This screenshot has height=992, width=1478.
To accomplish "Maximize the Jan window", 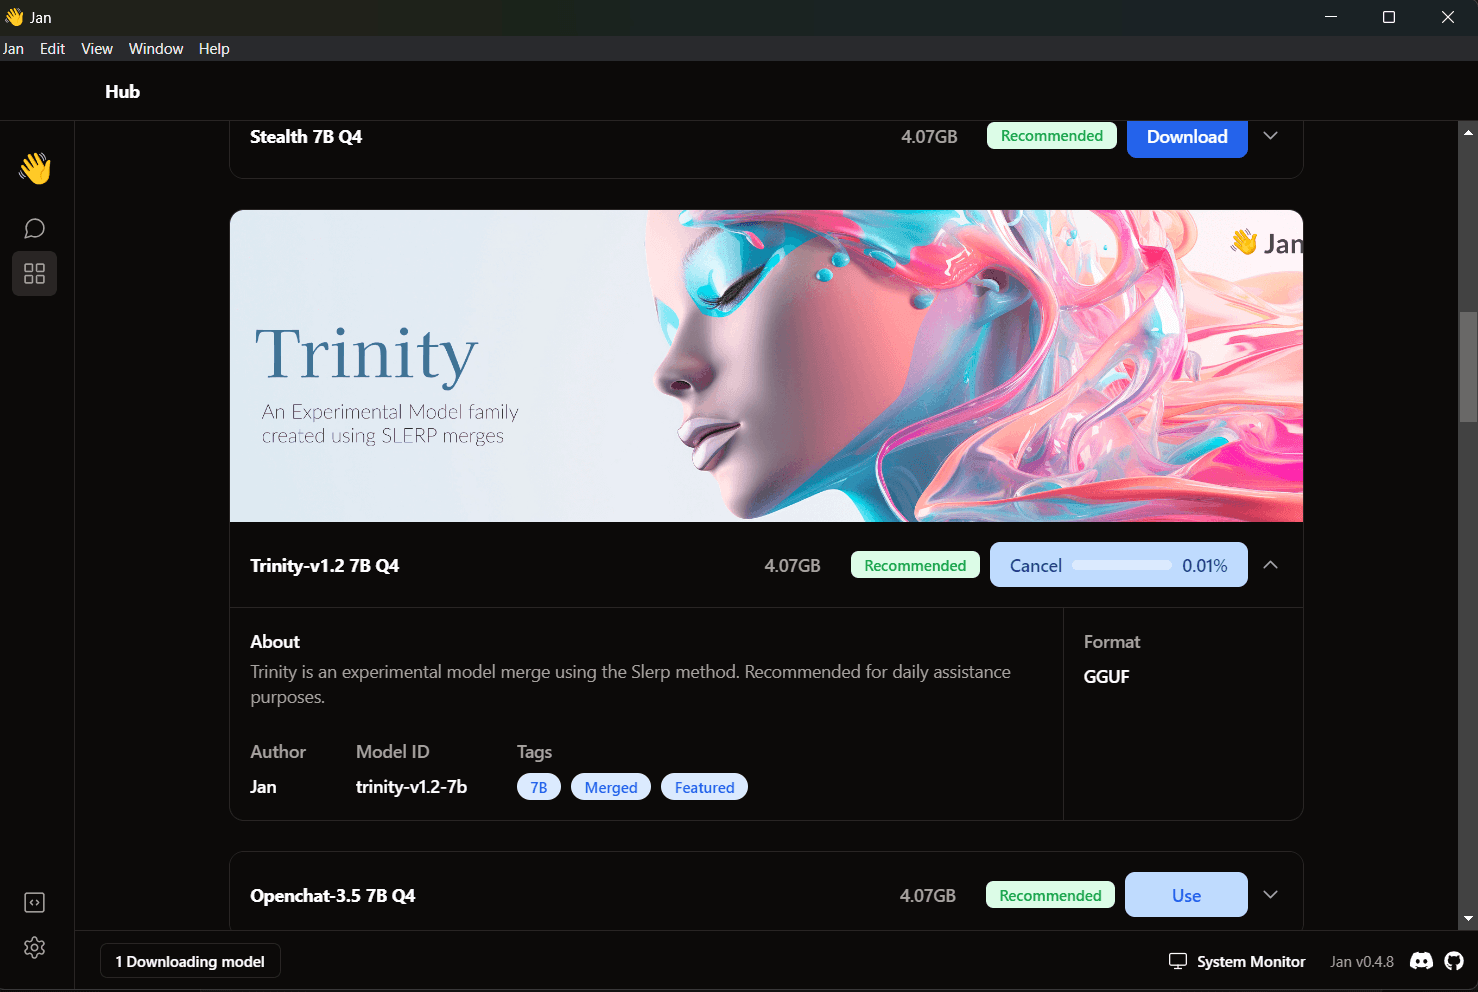I will coord(1389,17).
